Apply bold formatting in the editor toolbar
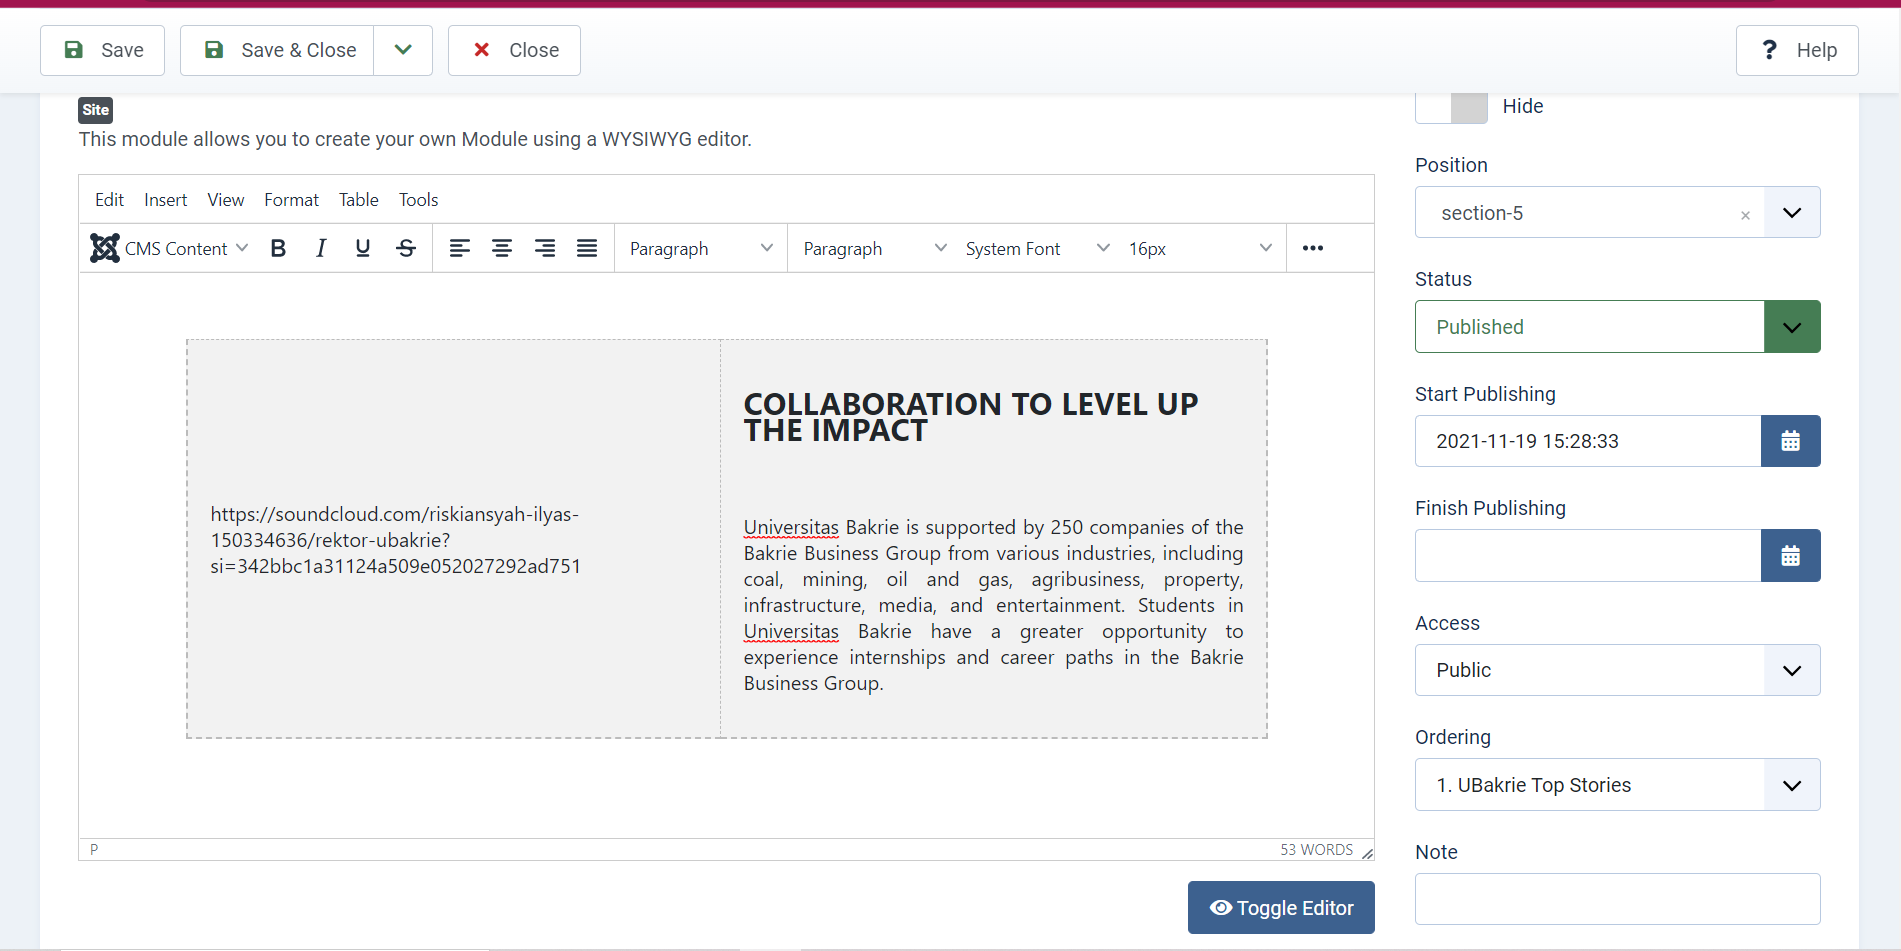Screen dimensions: 1901x951 point(279,249)
